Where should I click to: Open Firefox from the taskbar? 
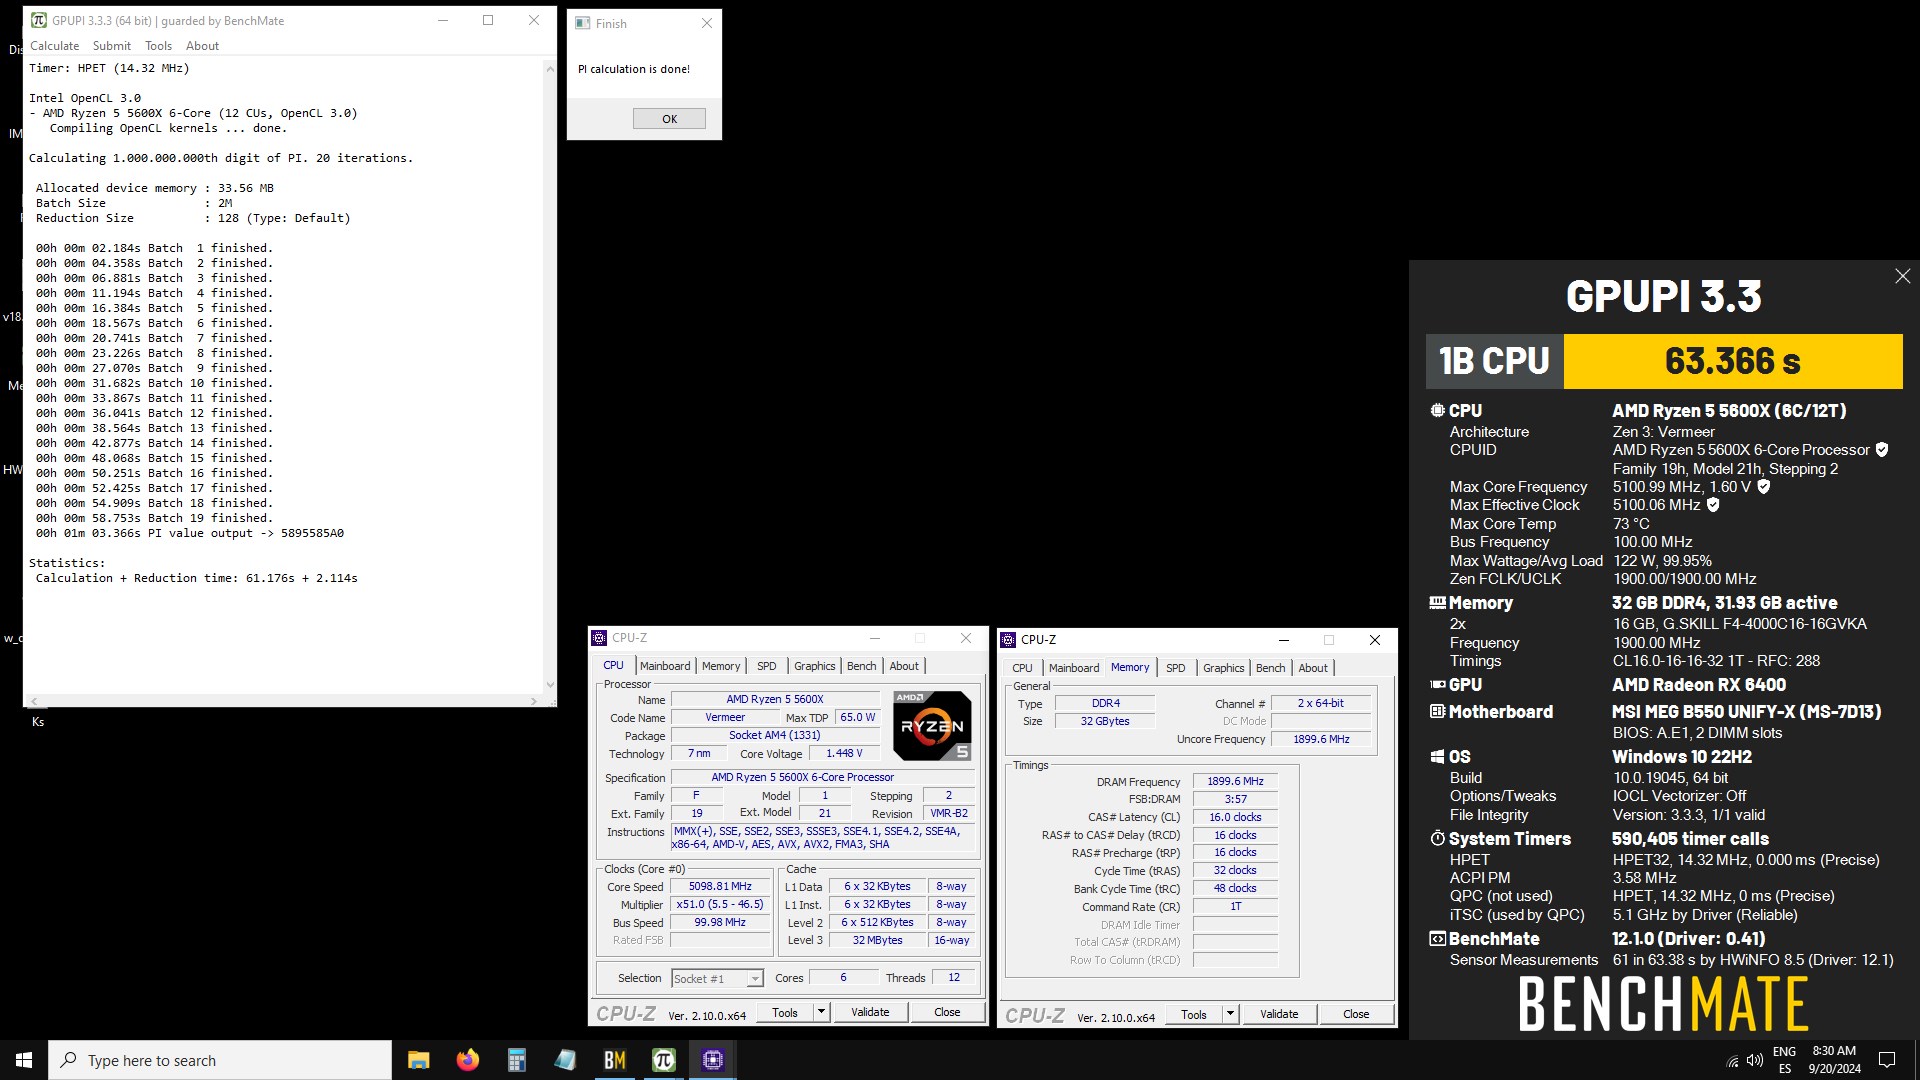click(x=467, y=1060)
